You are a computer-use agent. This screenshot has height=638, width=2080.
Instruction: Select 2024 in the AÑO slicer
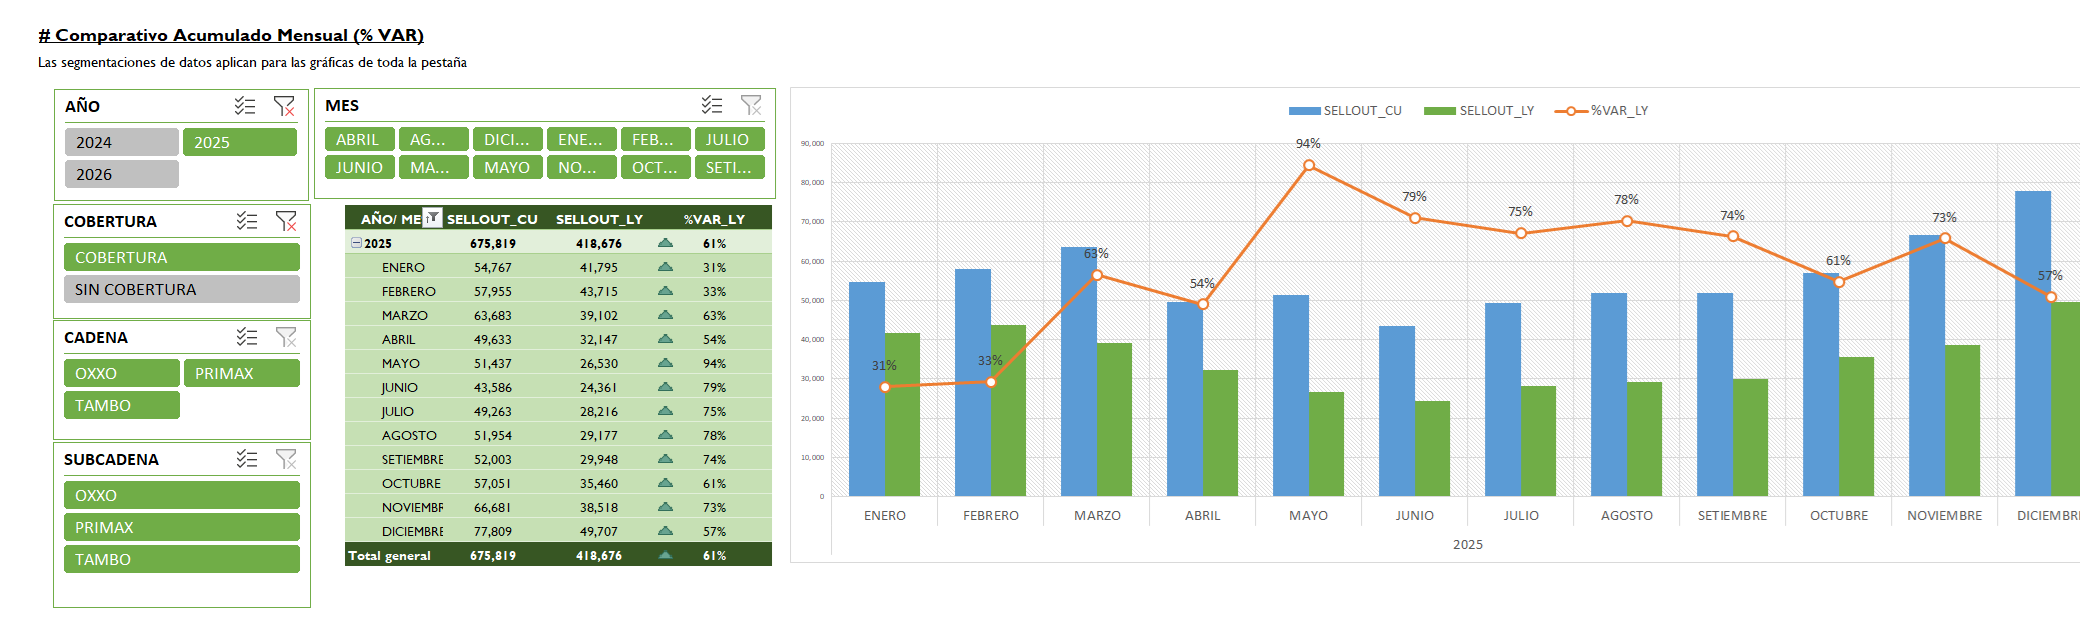tap(121, 142)
